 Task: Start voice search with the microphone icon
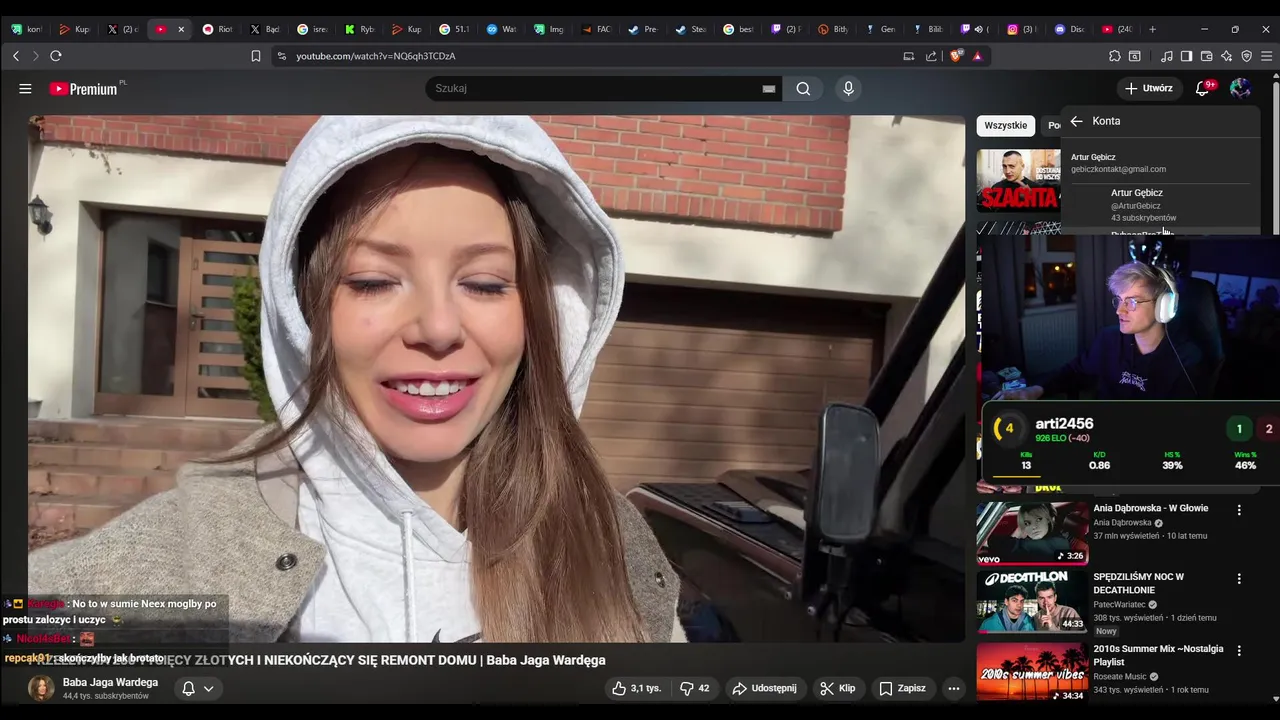(x=848, y=88)
